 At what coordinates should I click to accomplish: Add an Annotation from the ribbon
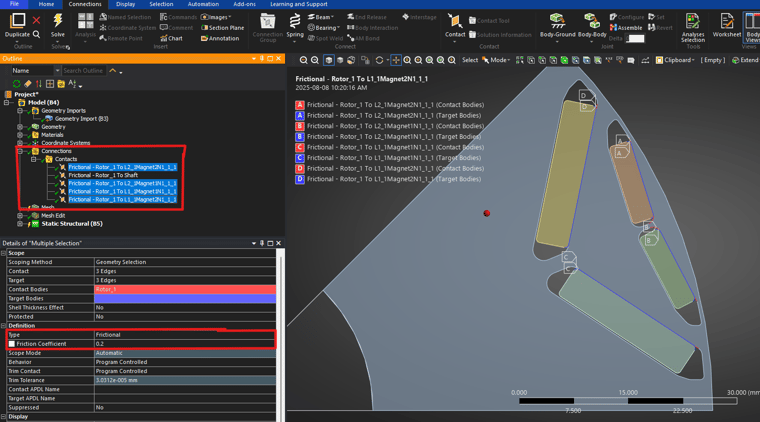click(x=220, y=38)
